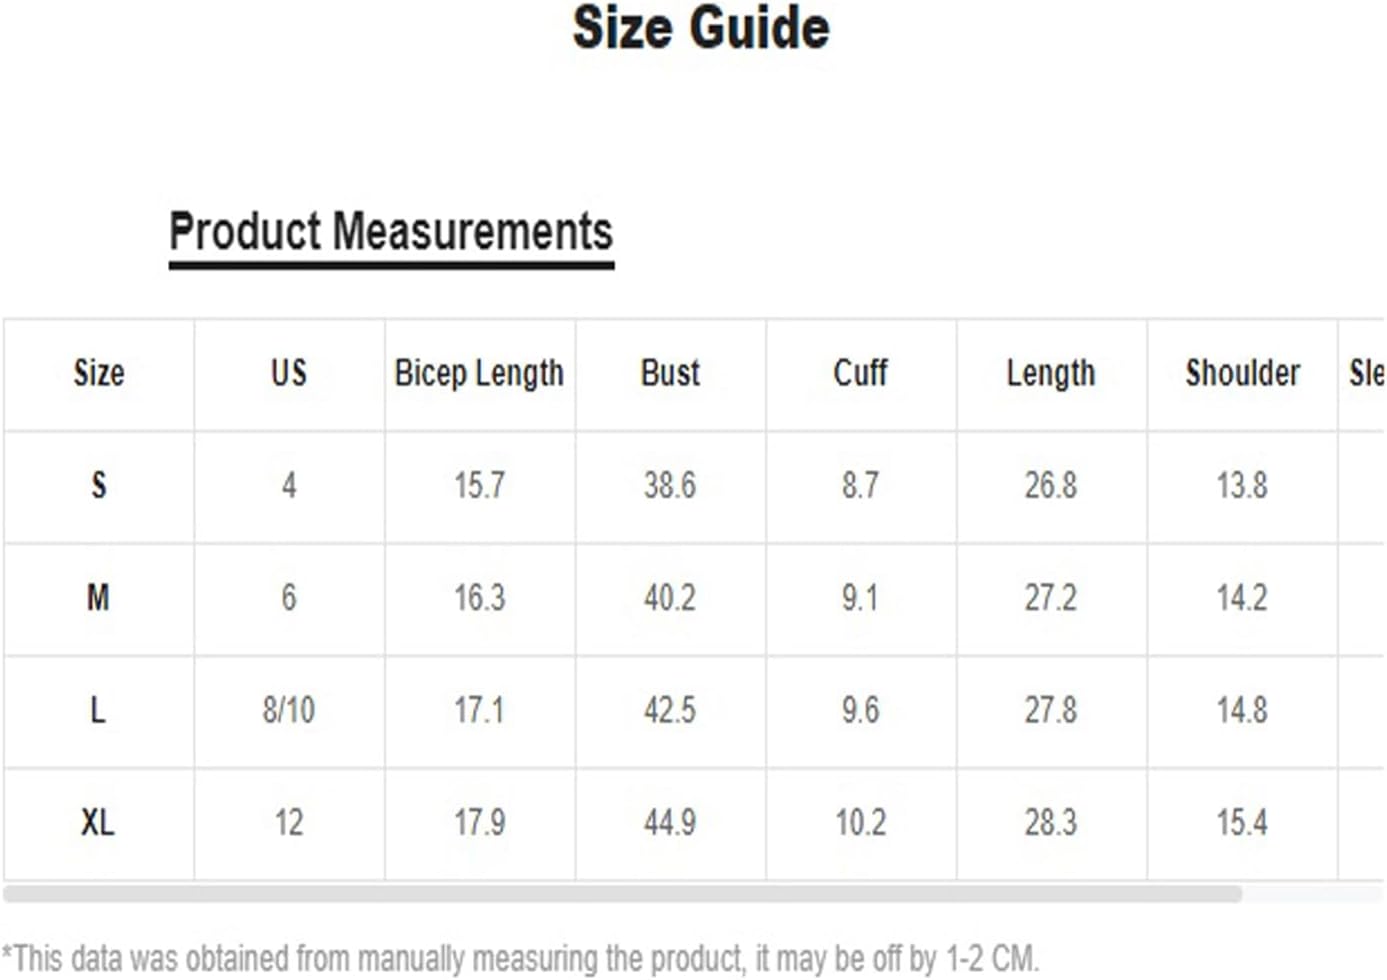Select the Bicep Length column header

click(x=479, y=374)
